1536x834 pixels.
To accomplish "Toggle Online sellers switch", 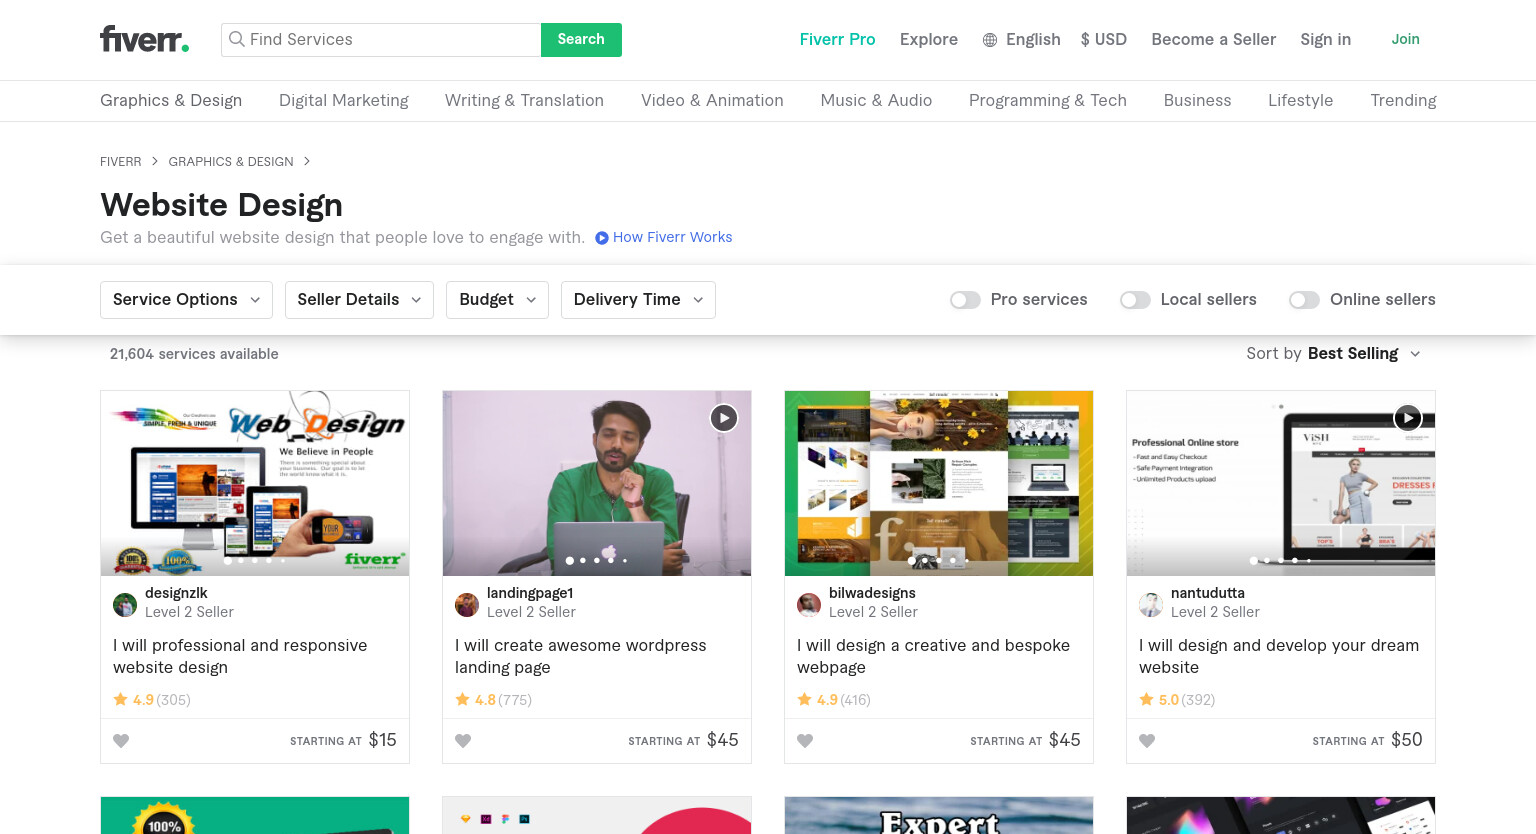I will pyautogui.click(x=1304, y=300).
